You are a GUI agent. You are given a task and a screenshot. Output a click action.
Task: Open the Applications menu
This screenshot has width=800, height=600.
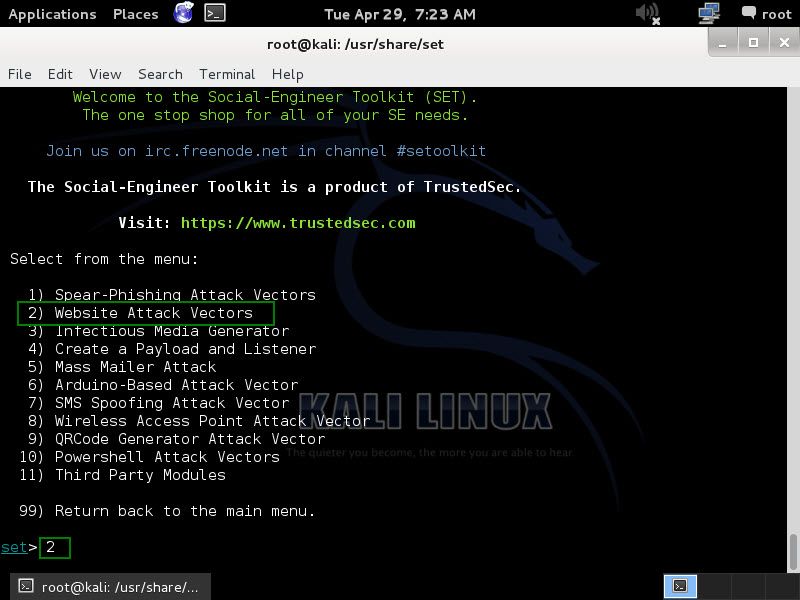point(52,14)
